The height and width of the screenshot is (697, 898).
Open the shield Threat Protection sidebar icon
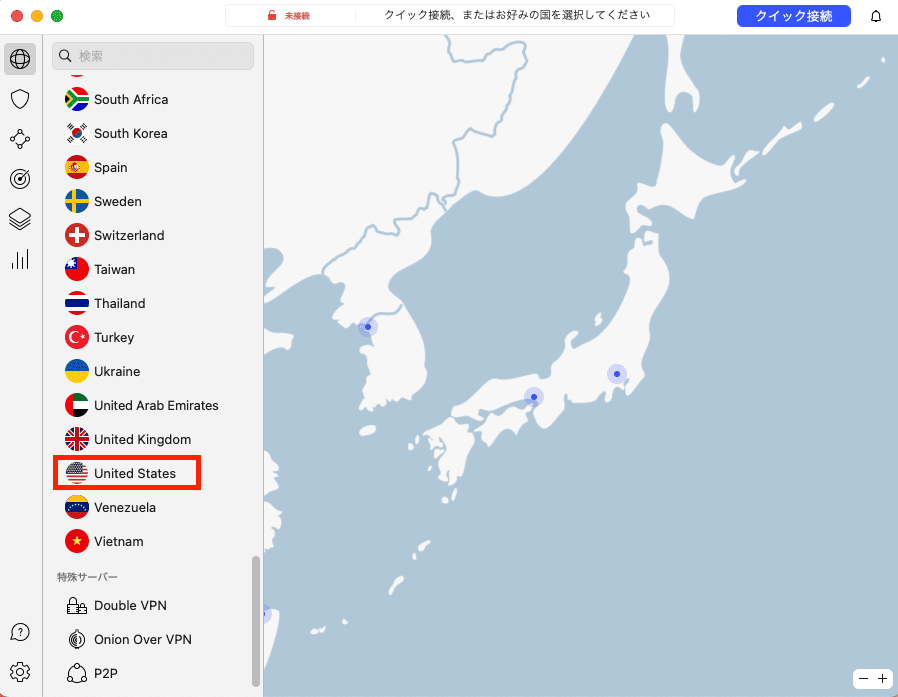(20, 99)
